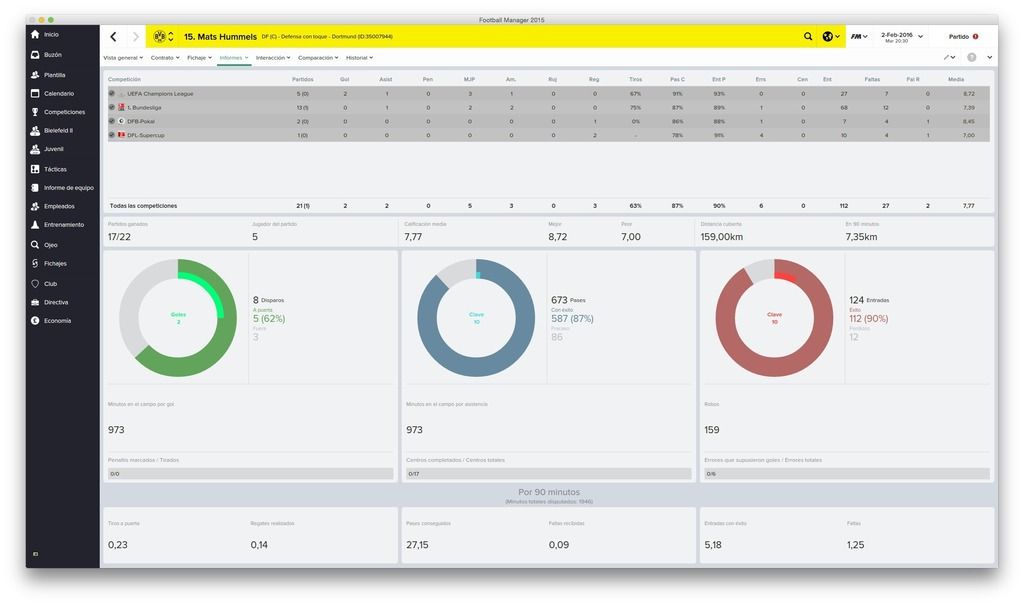Sort table by Partidos column

click(302, 79)
